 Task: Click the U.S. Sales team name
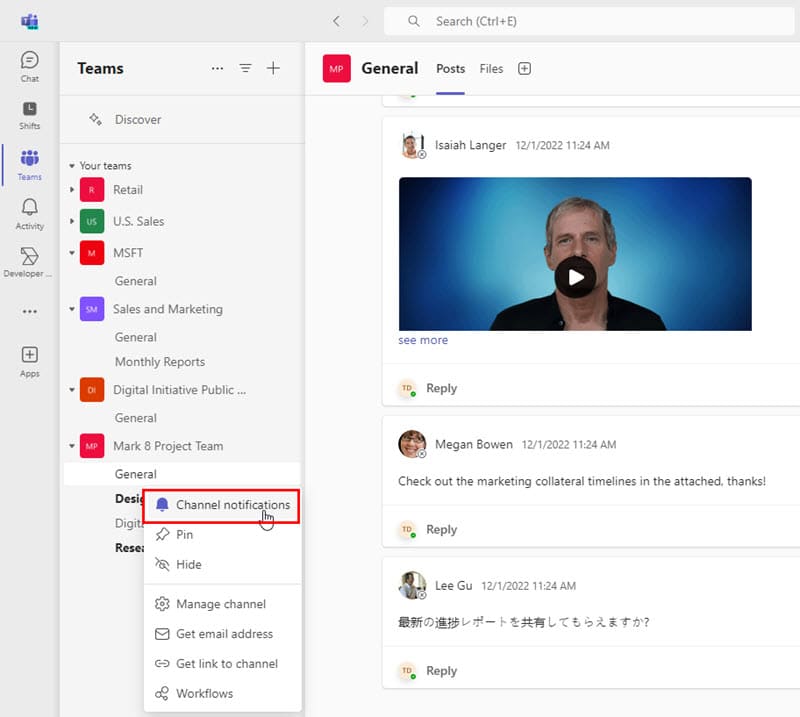tap(139, 221)
